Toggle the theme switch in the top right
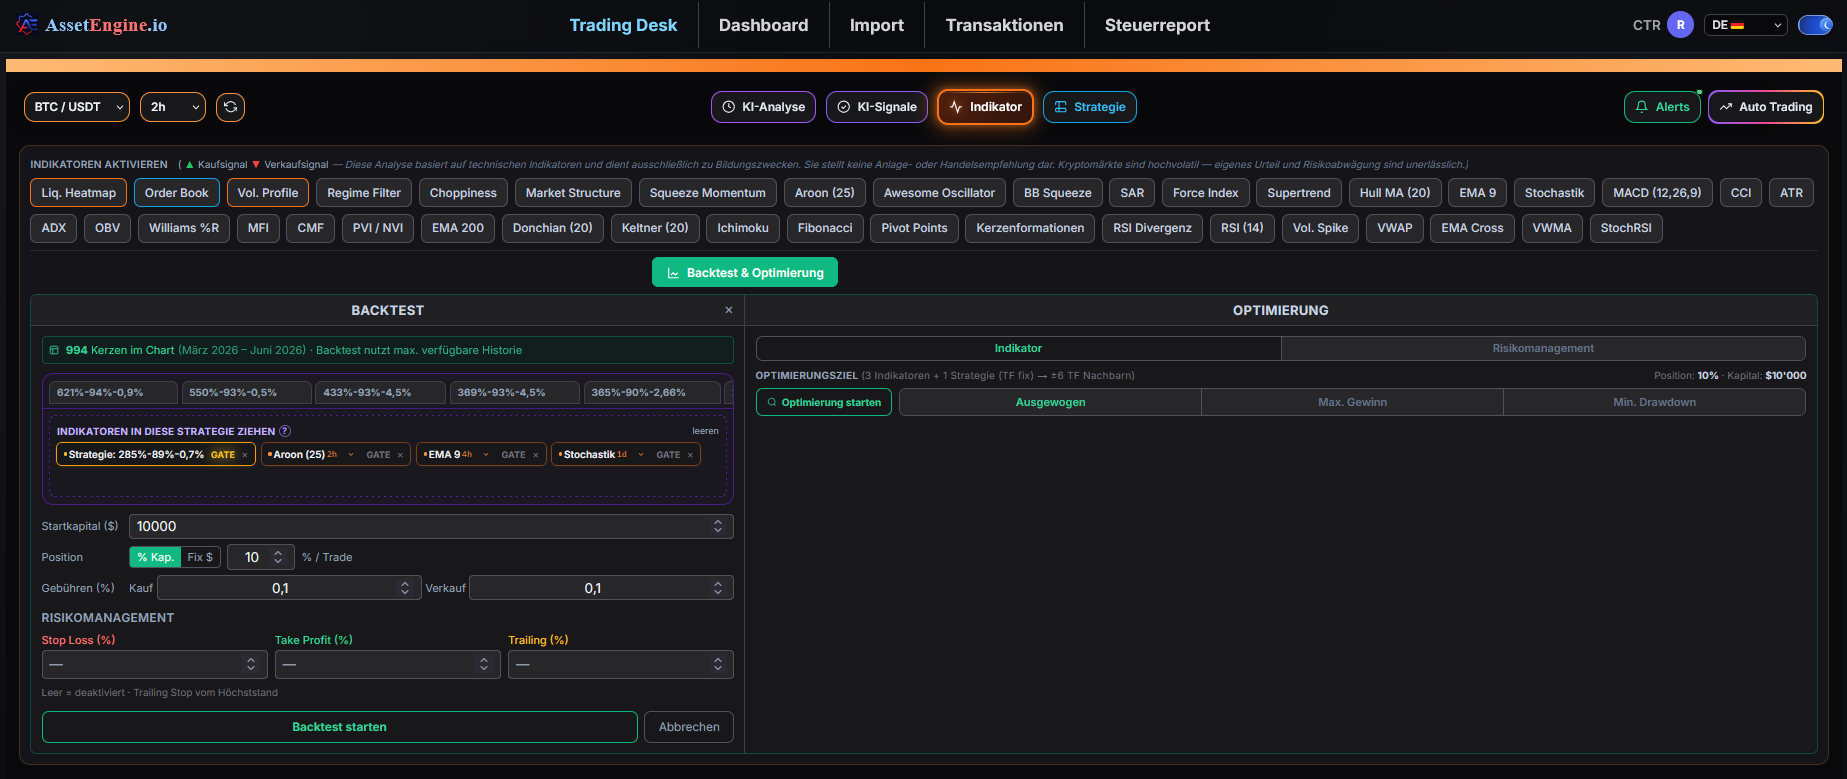1847x779 pixels. click(x=1815, y=25)
